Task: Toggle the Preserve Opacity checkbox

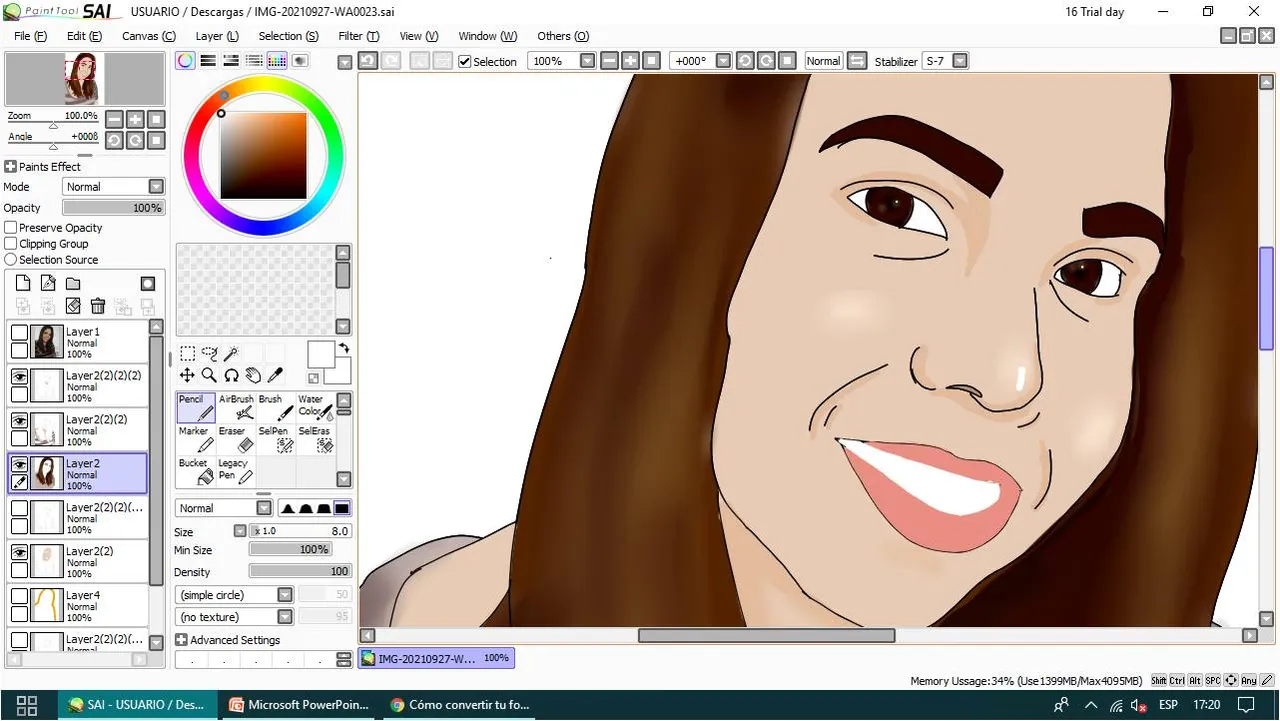Action: point(11,228)
